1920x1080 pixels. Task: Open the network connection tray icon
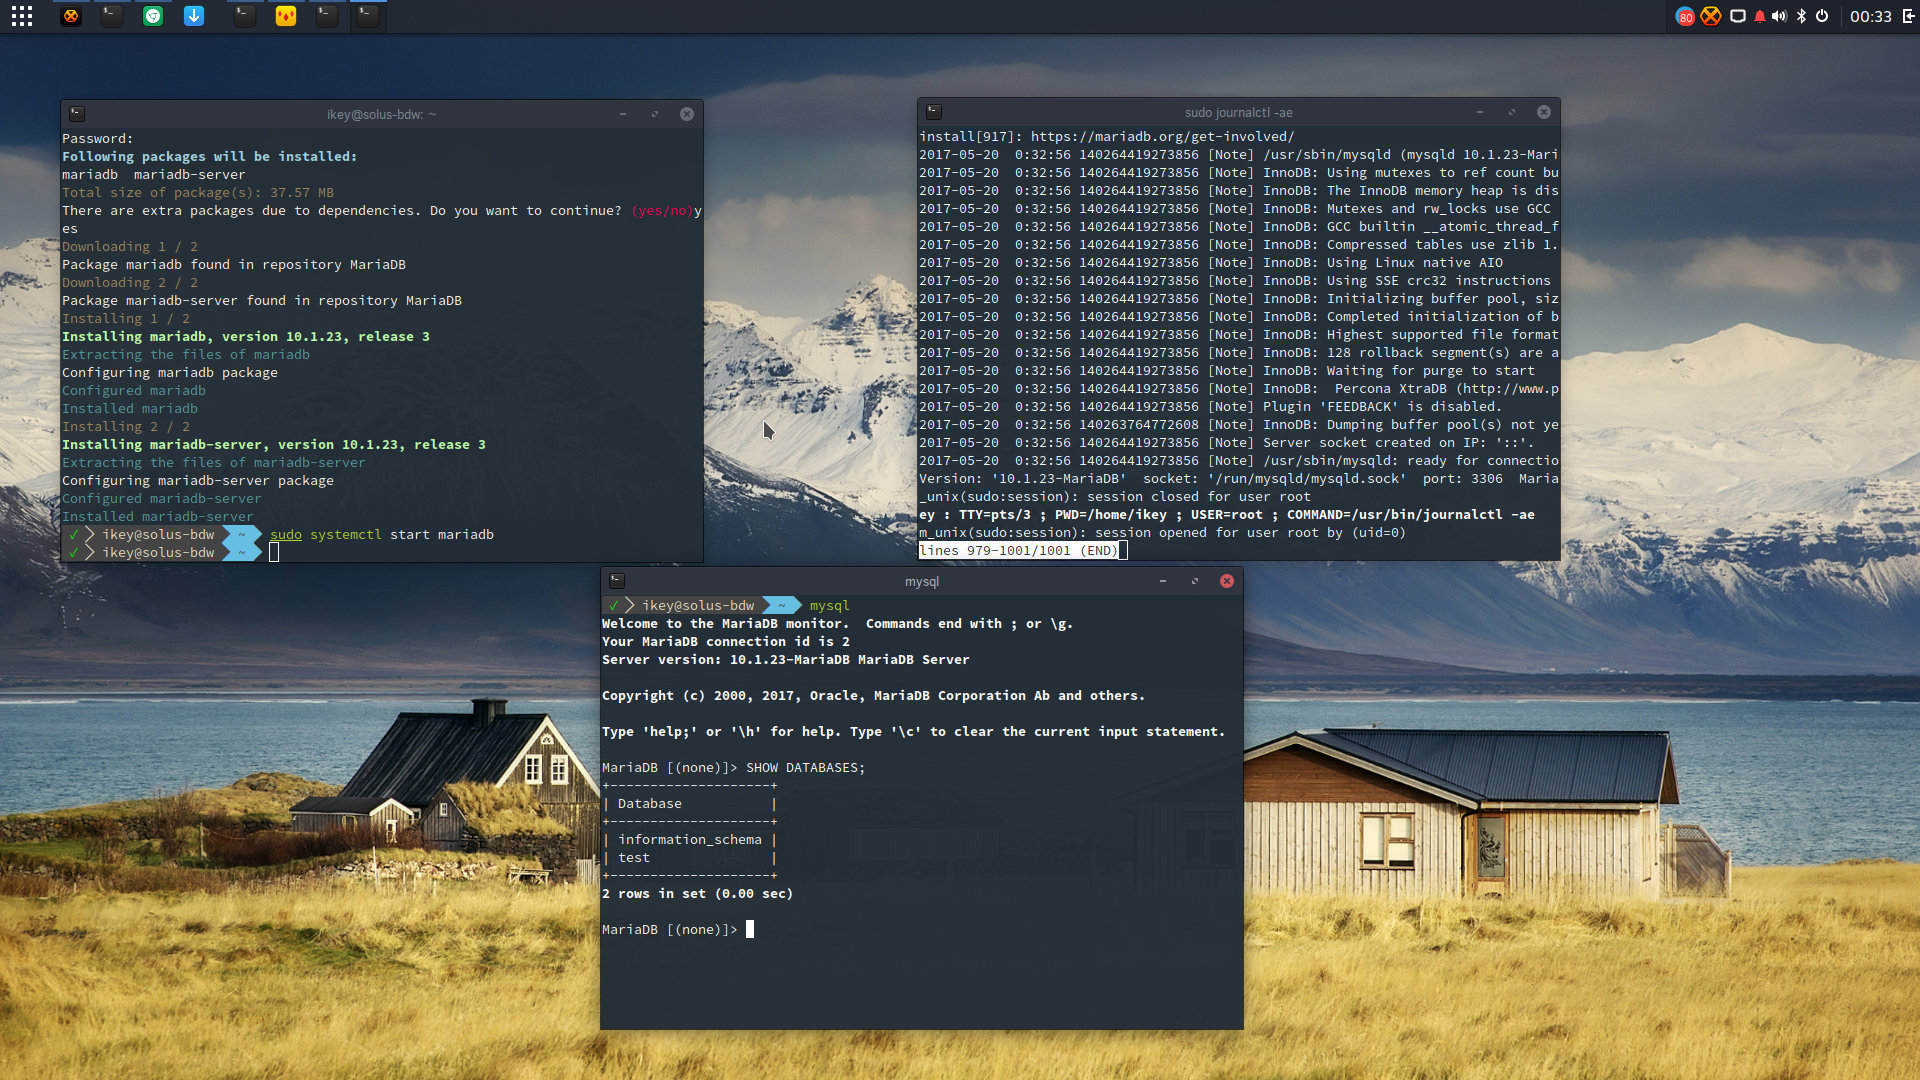[x=1738, y=16]
